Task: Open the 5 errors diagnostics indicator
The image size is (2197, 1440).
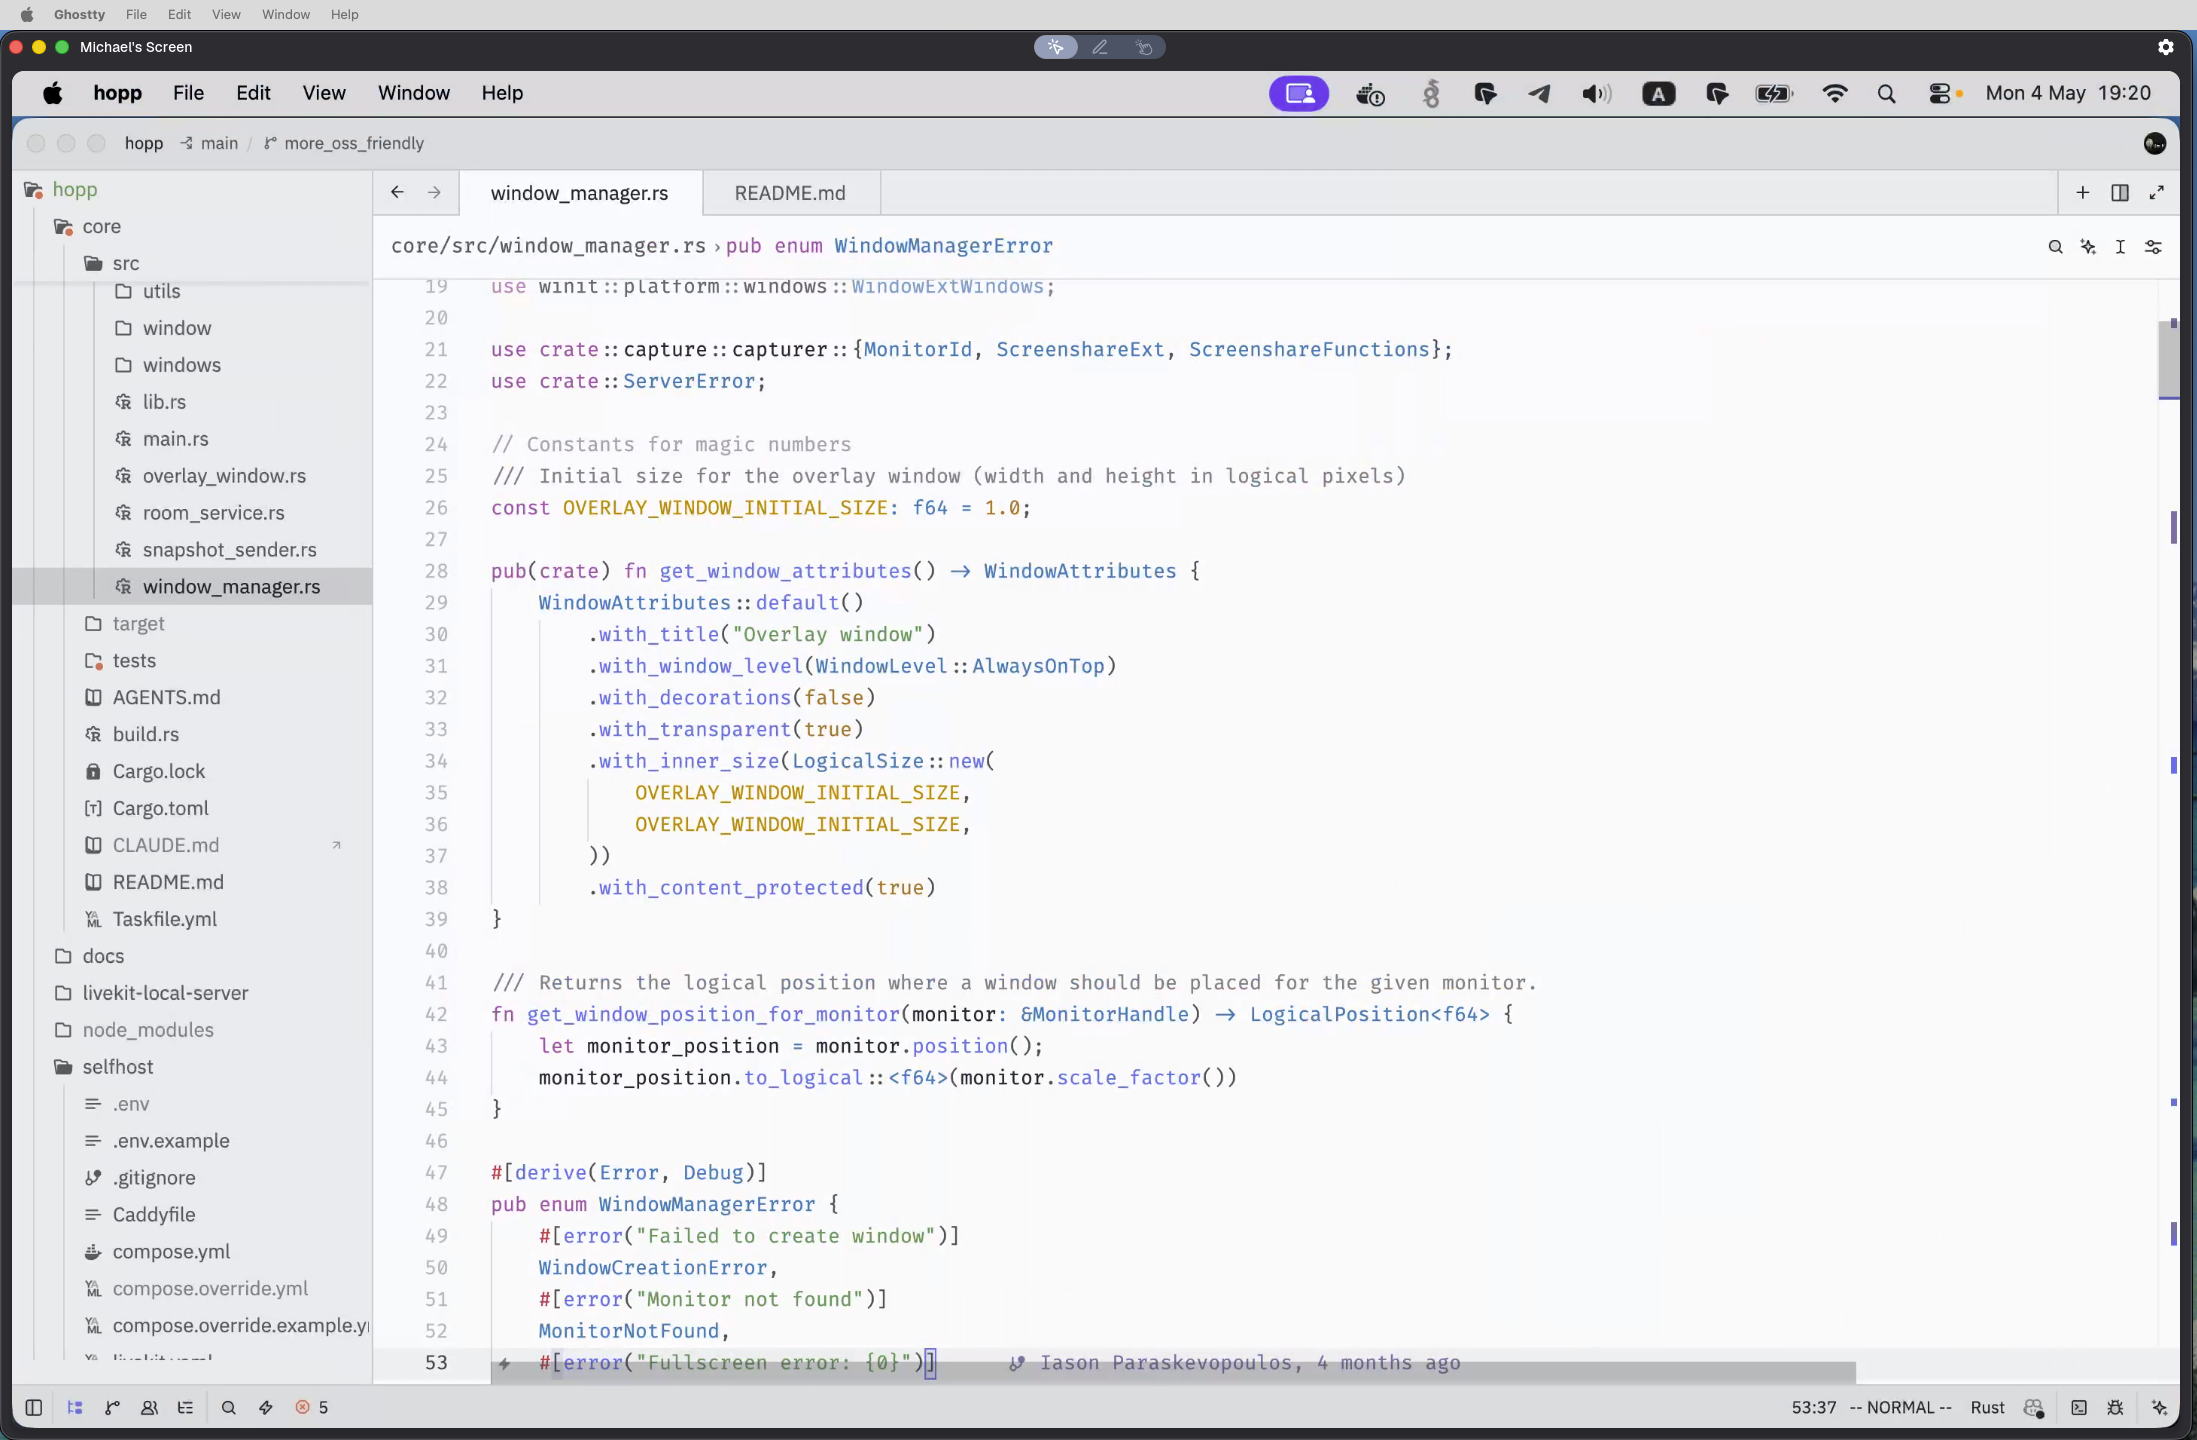Action: click(312, 1408)
